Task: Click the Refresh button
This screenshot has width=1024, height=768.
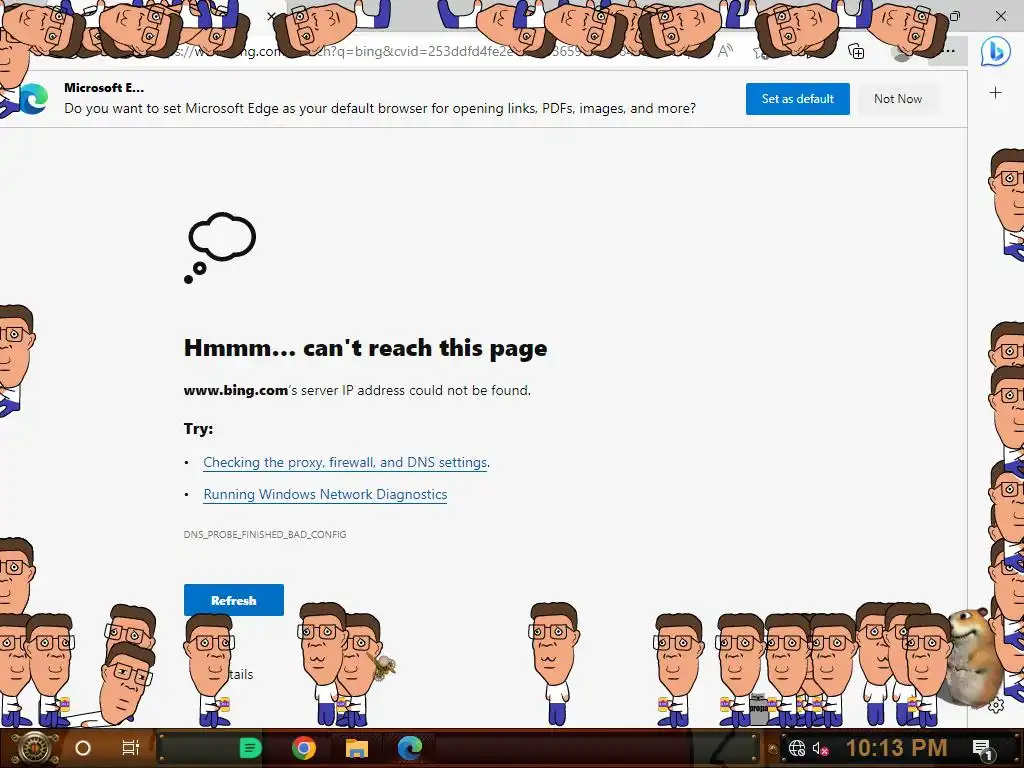Action: tap(234, 600)
